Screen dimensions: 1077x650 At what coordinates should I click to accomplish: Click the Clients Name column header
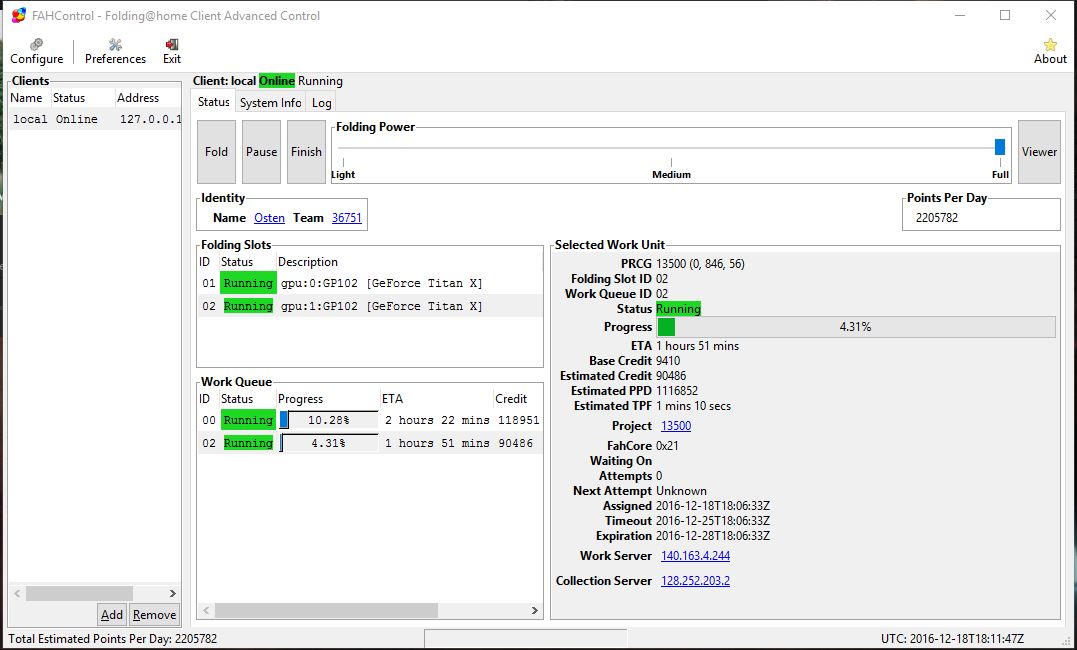pyautogui.click(x=29, y=98)
